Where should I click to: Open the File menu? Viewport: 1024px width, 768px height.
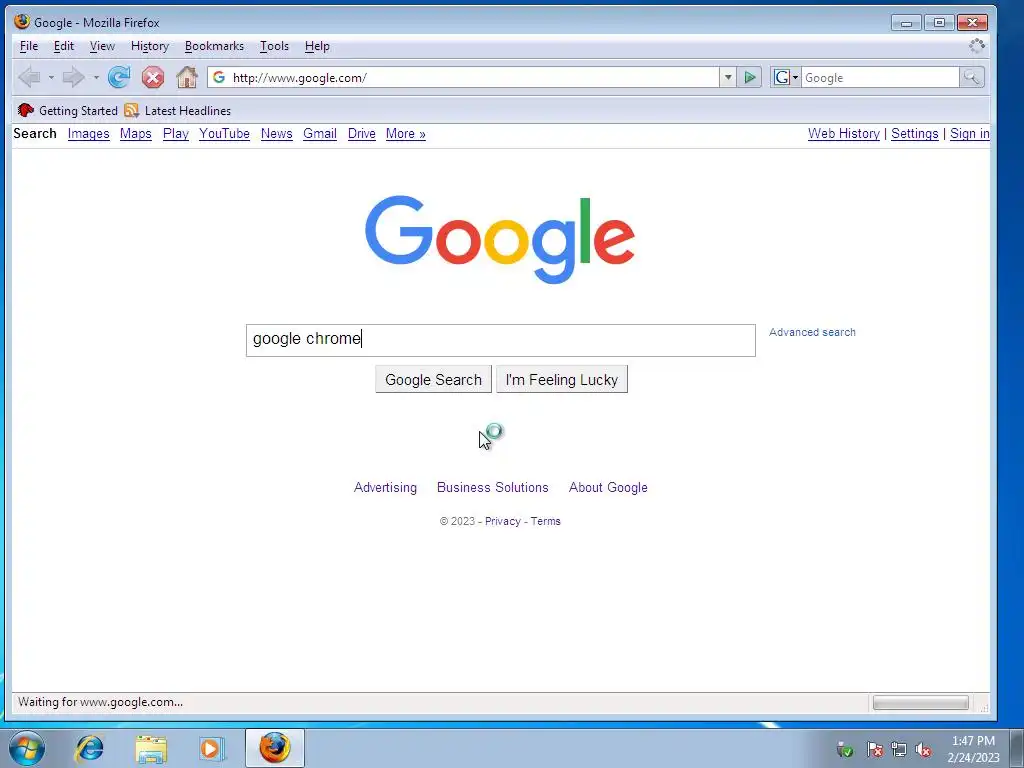coord(29,46)
